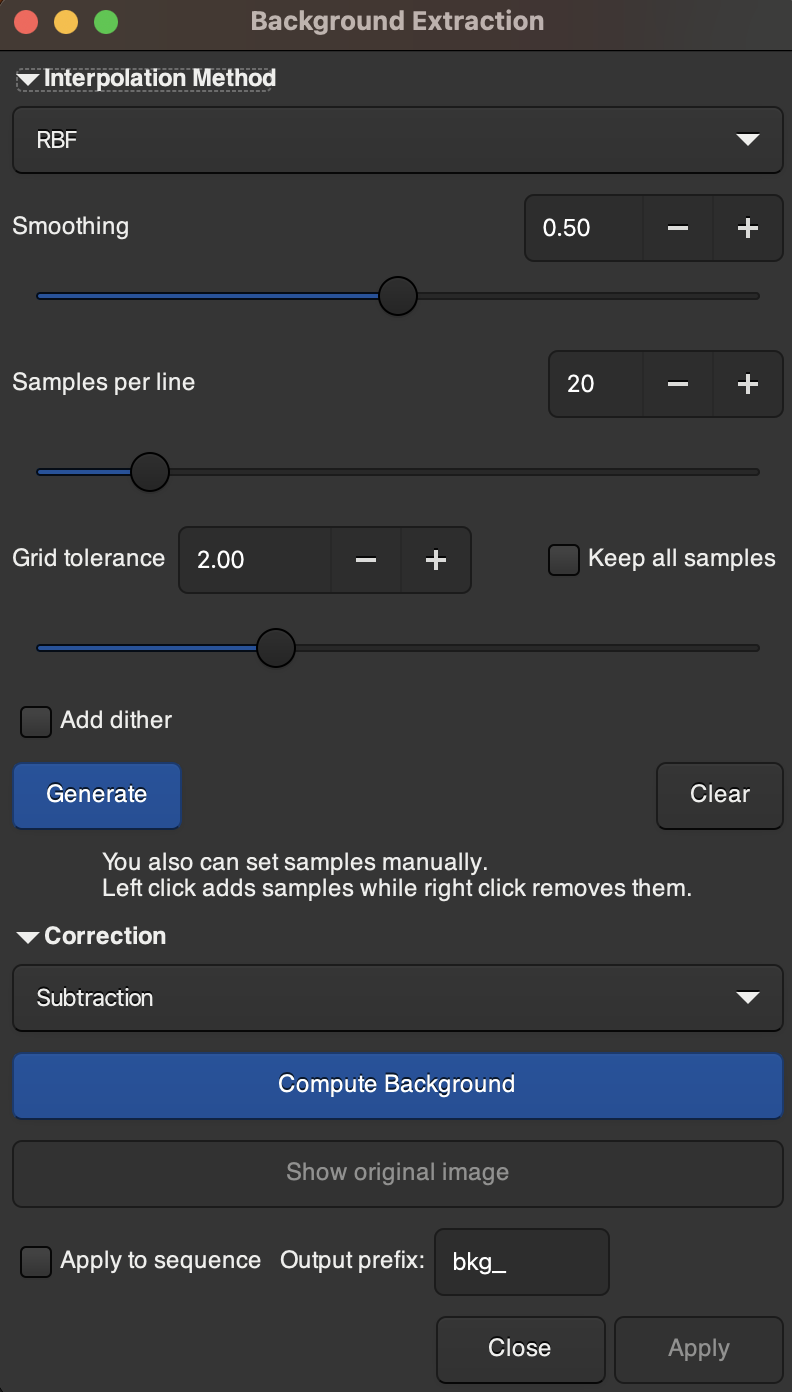Check the Apply to sequence option
This screenshot has height=1392, width=792.
(x=36, y=1261)
